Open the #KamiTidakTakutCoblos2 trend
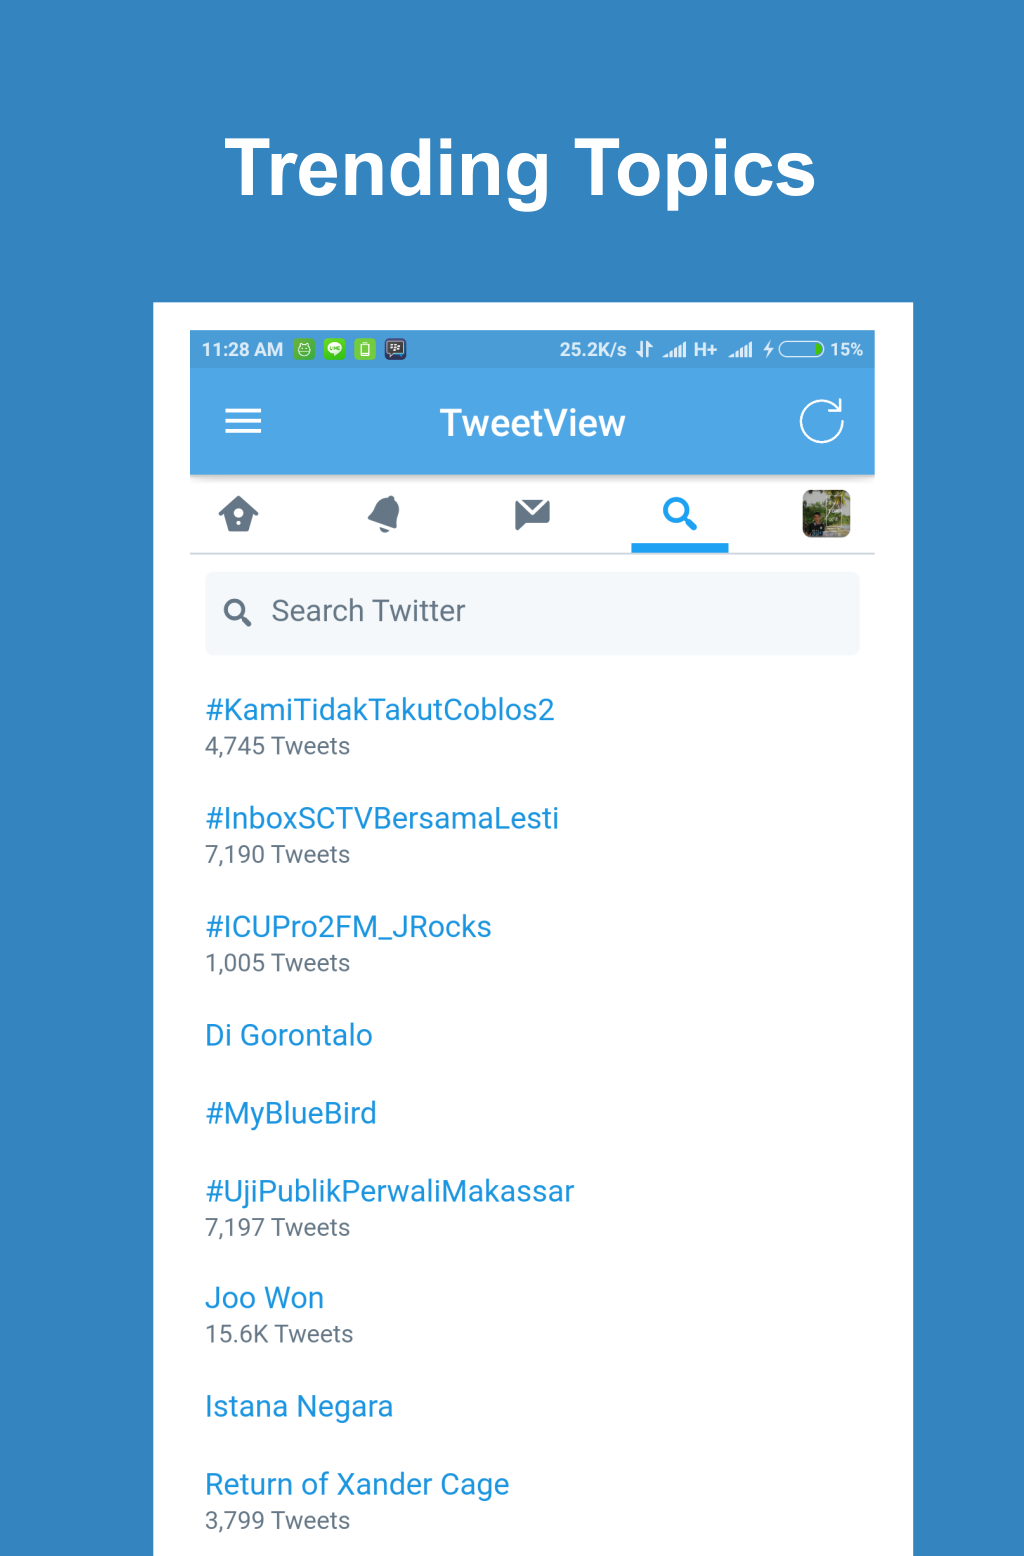This screenshot has height=1556, width=1024. [x=380, y=710]
